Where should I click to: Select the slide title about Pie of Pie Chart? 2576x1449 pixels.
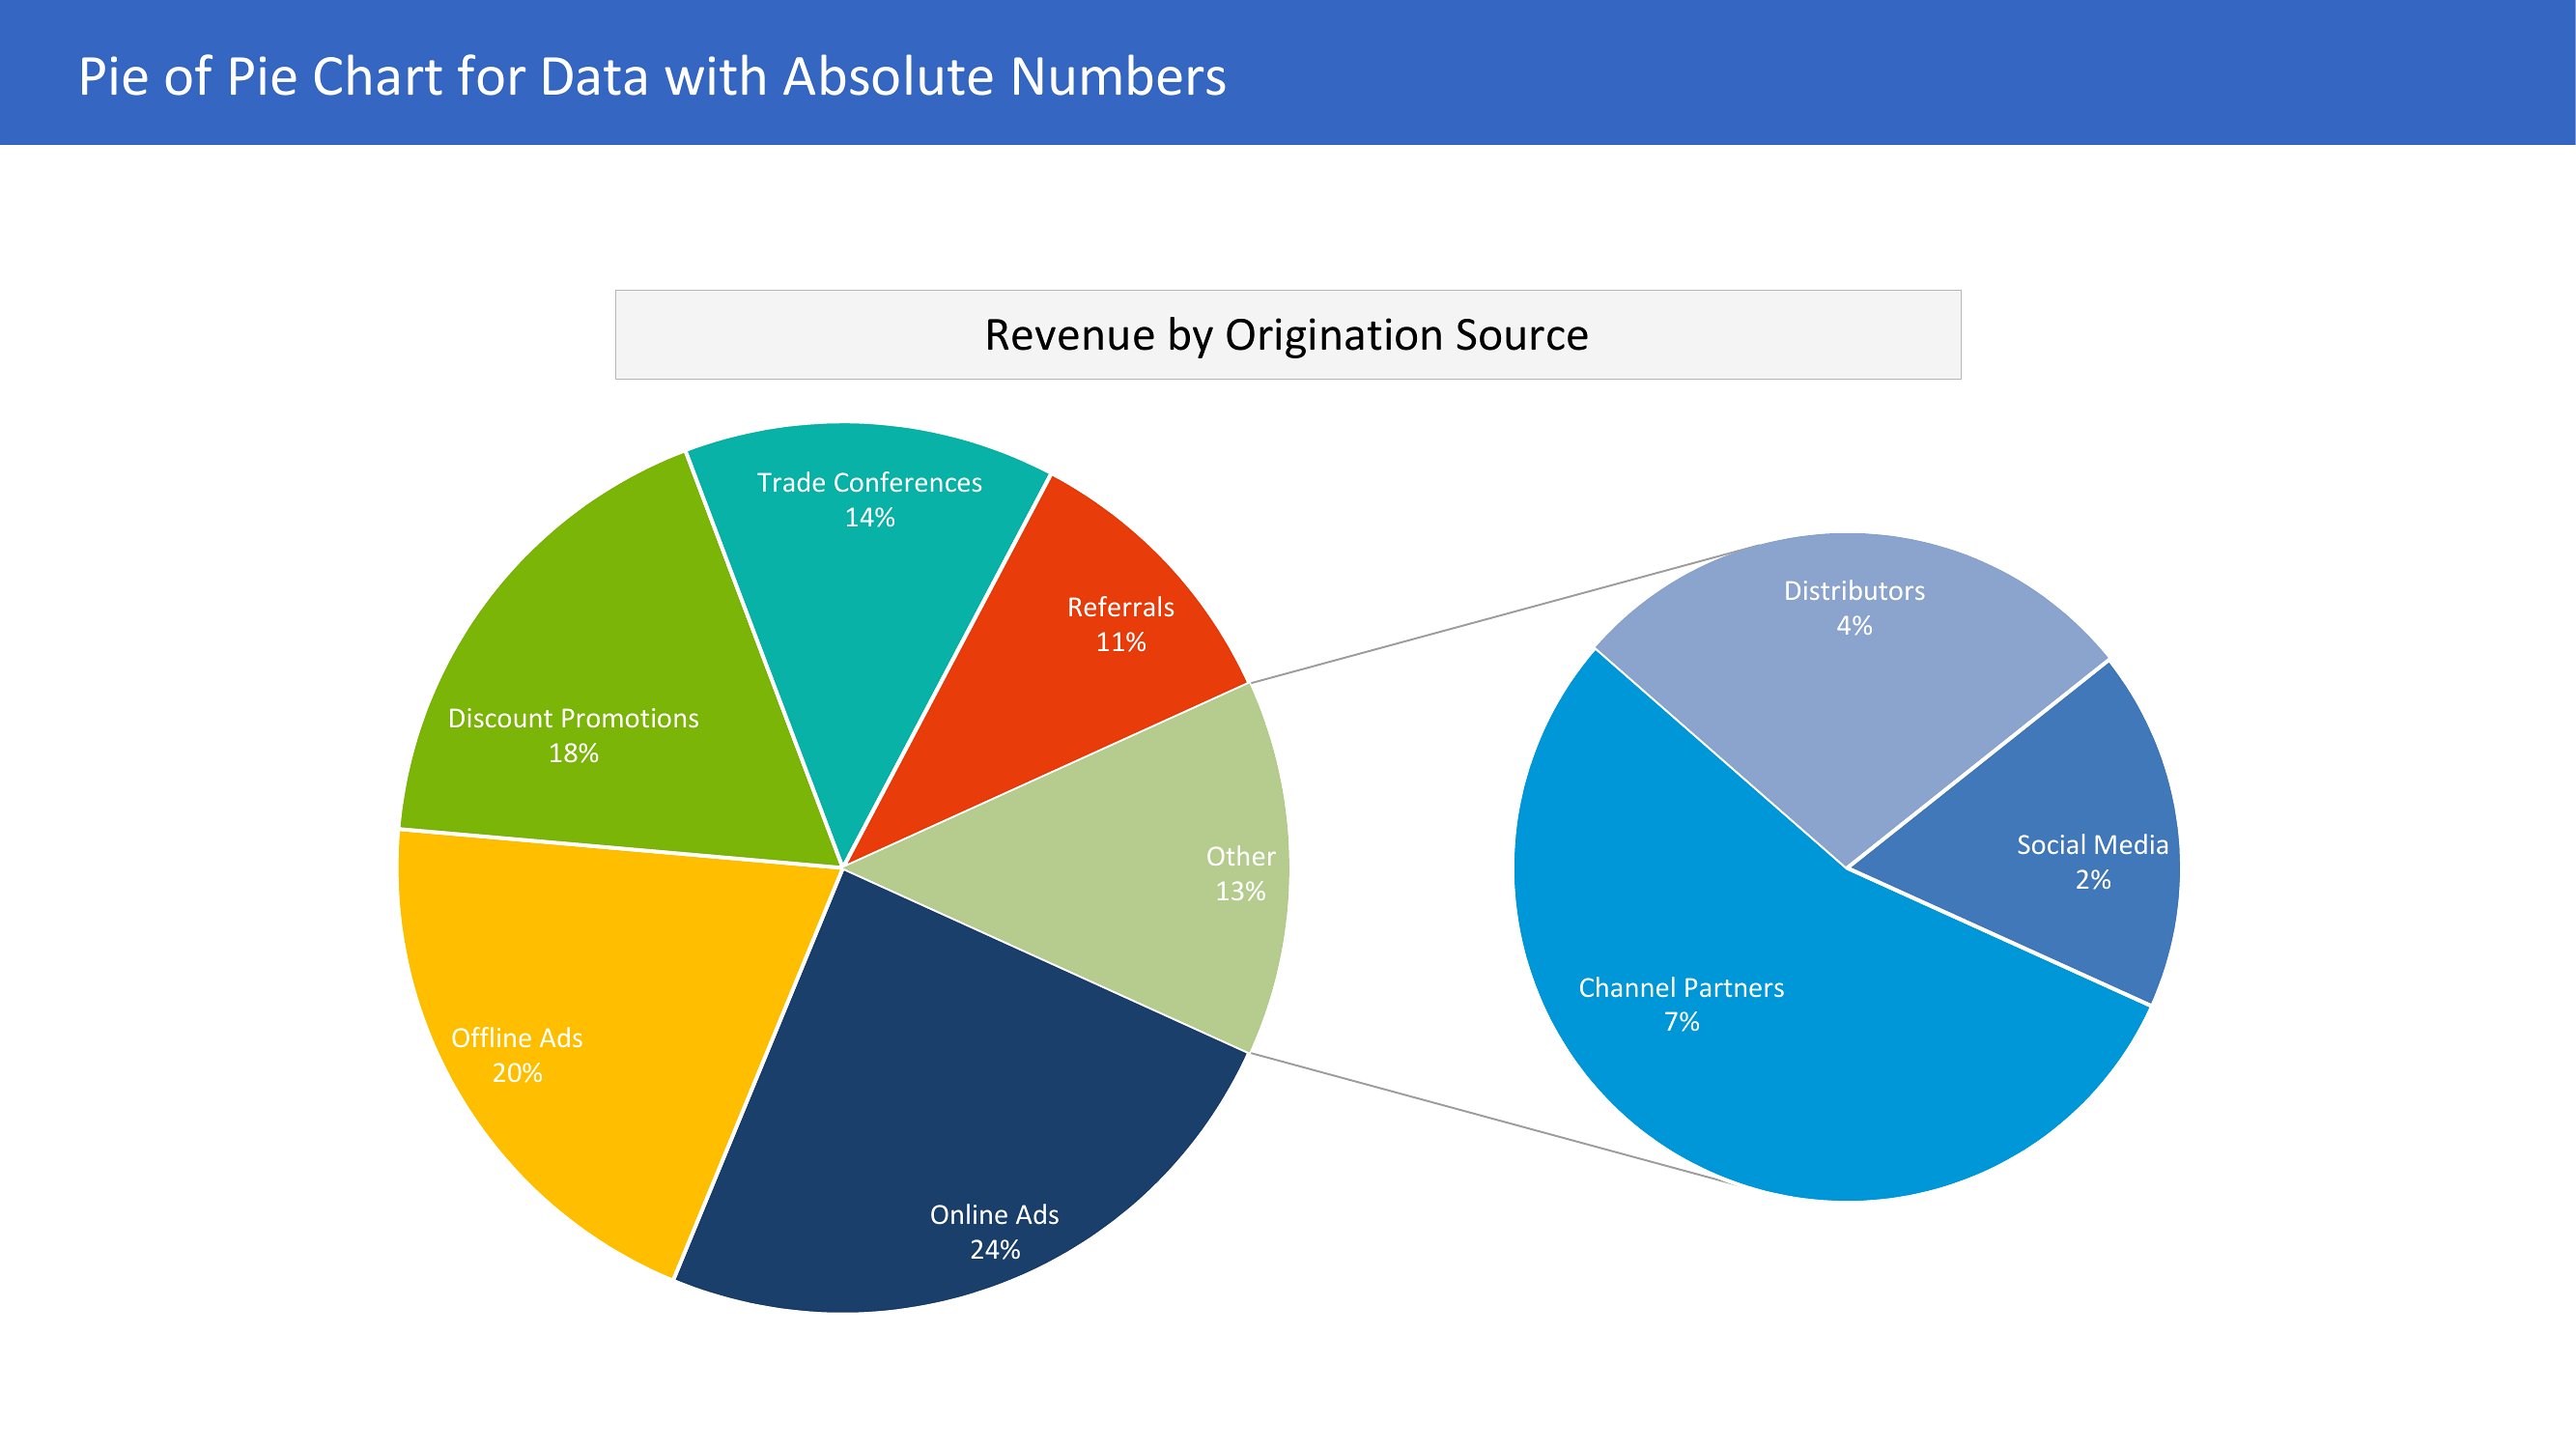tap(652, 76)
